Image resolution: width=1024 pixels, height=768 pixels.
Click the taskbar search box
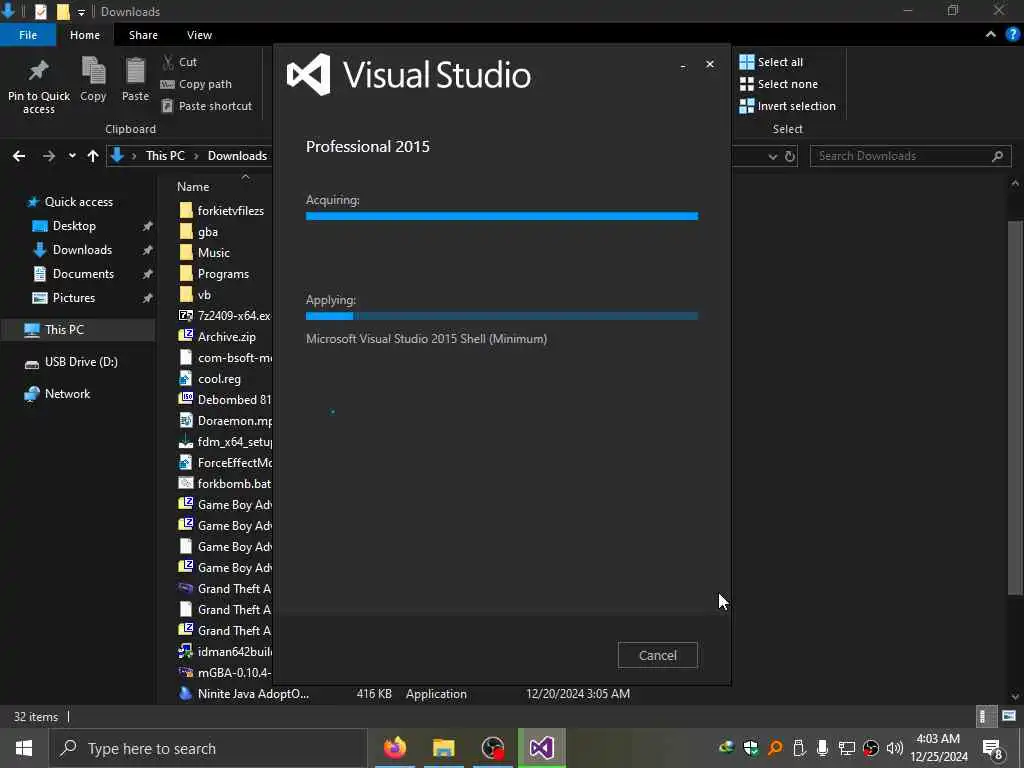[x=208, y=748]
